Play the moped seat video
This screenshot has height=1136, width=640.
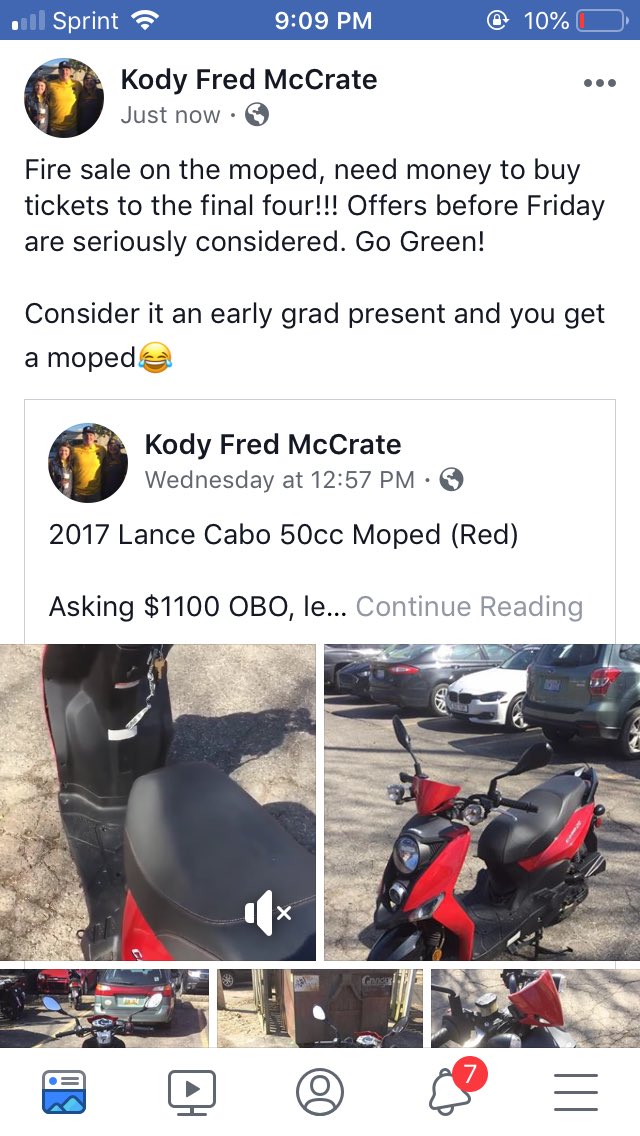pyautogui.click(x=157, y=802)
